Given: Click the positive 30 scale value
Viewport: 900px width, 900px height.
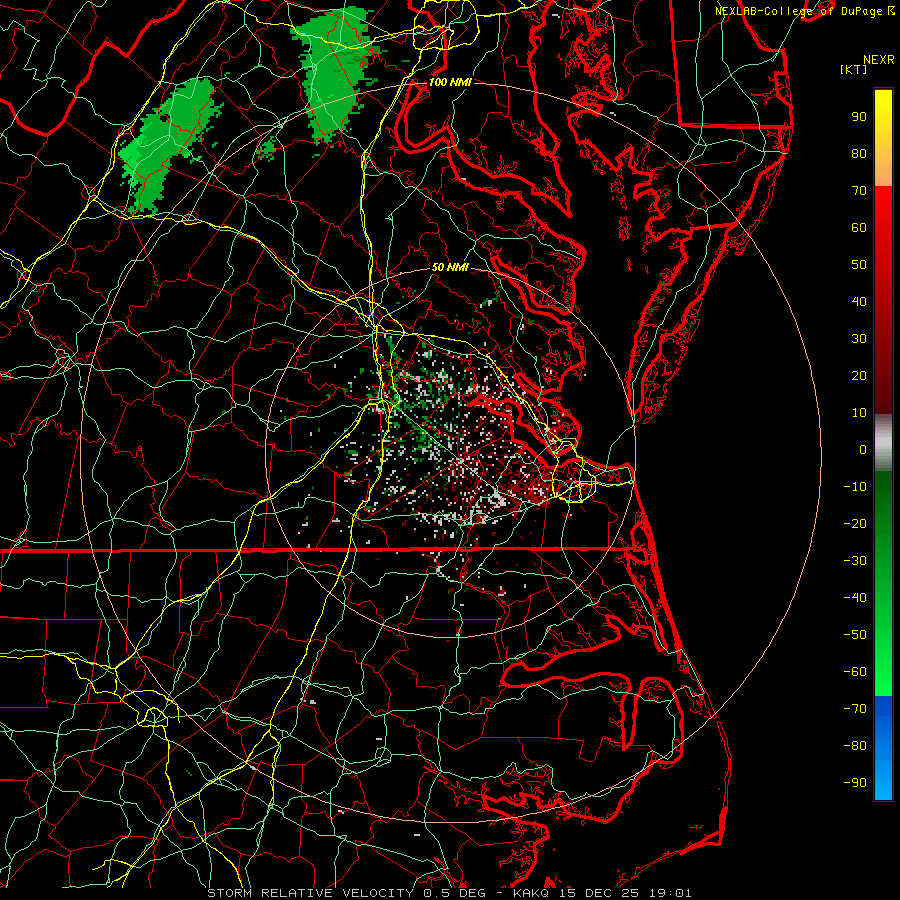Looking at the screenshot, I should tap(859, 339).
